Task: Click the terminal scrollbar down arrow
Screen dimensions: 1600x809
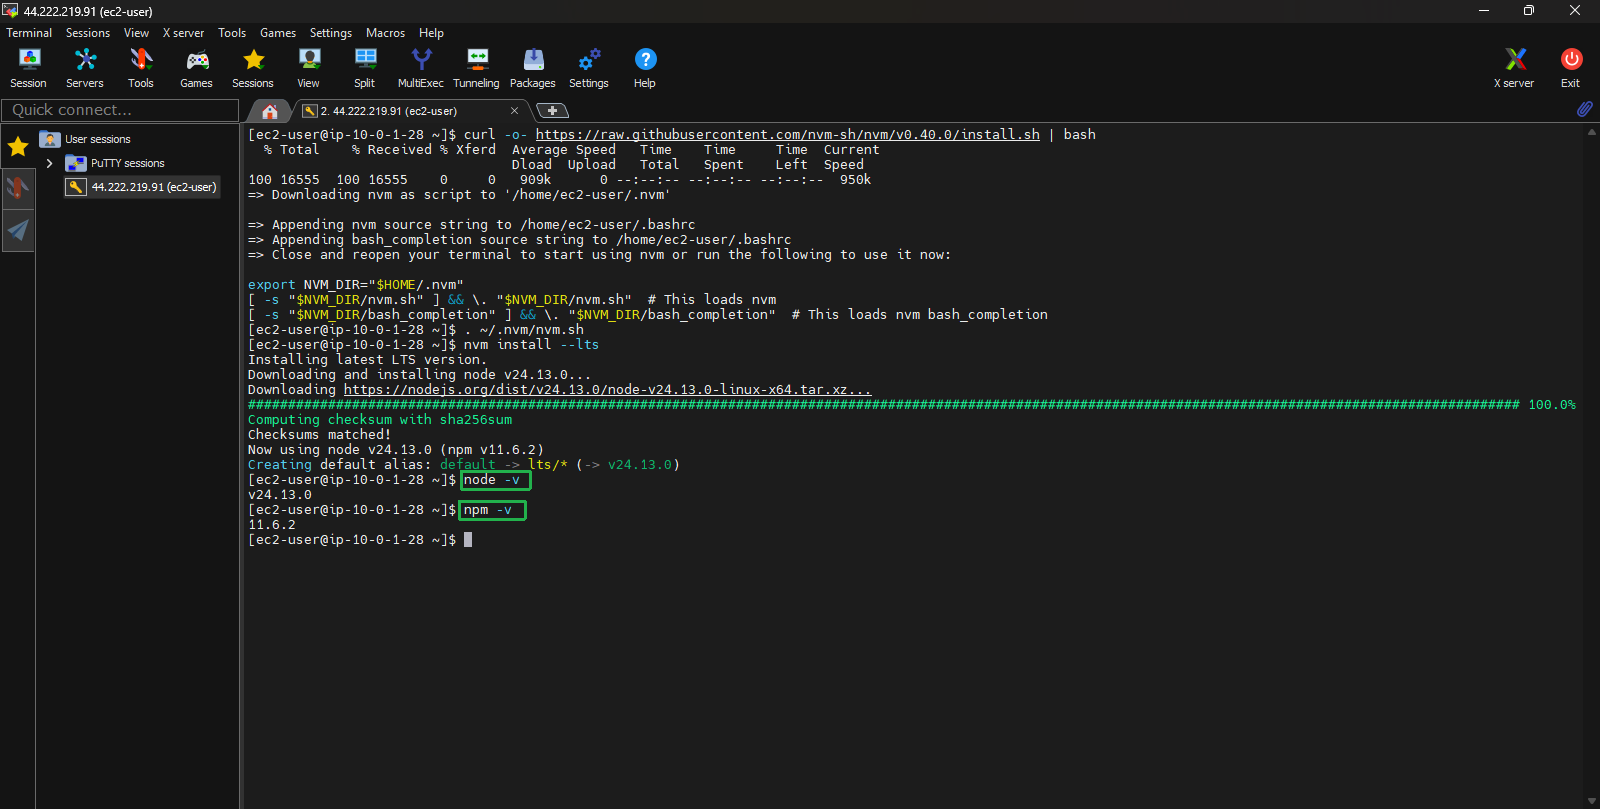Action: click(x=1592, y=801)
